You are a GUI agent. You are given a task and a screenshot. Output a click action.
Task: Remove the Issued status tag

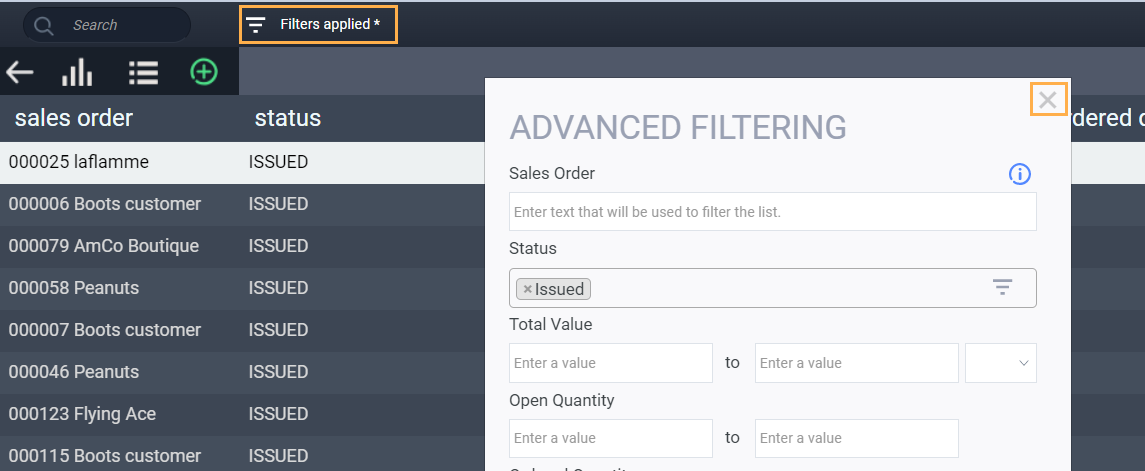(527, 289)
